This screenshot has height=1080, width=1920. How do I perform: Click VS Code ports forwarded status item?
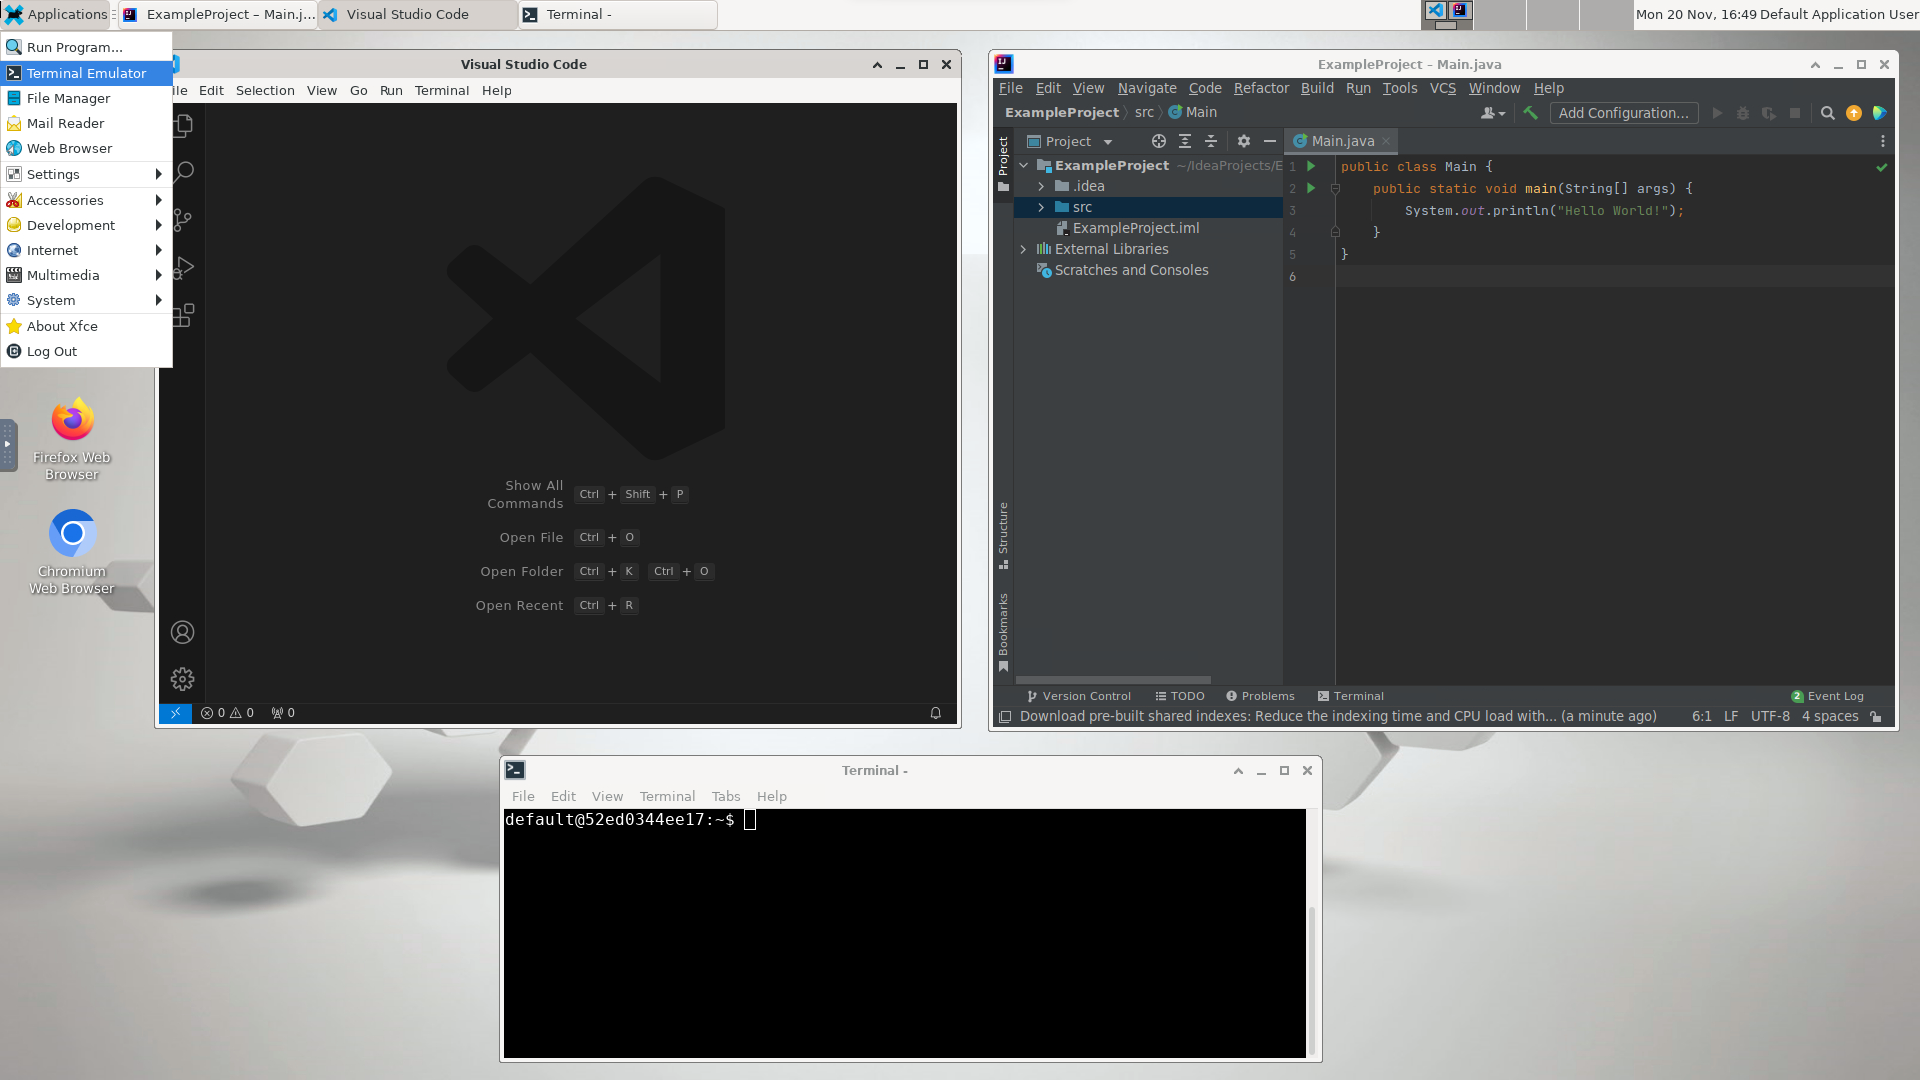(x=283, y=713)
